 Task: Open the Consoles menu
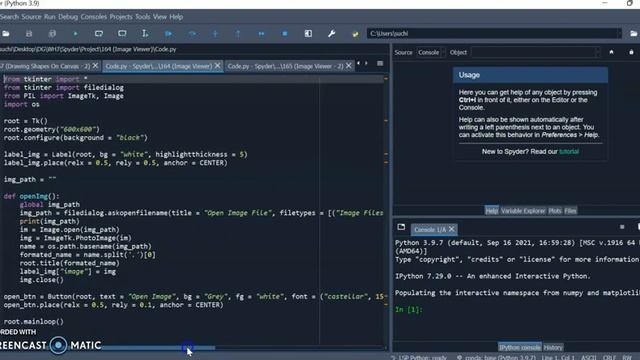[x=93, y=17]
